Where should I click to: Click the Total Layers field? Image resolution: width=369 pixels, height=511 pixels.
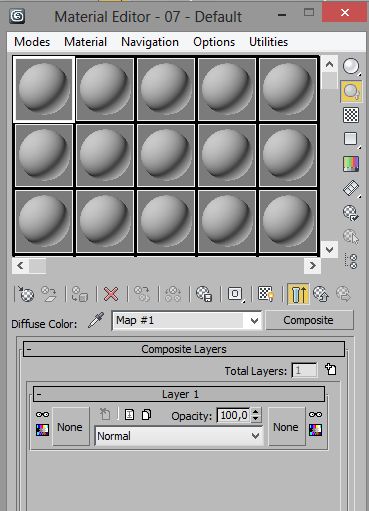(304, 370)
